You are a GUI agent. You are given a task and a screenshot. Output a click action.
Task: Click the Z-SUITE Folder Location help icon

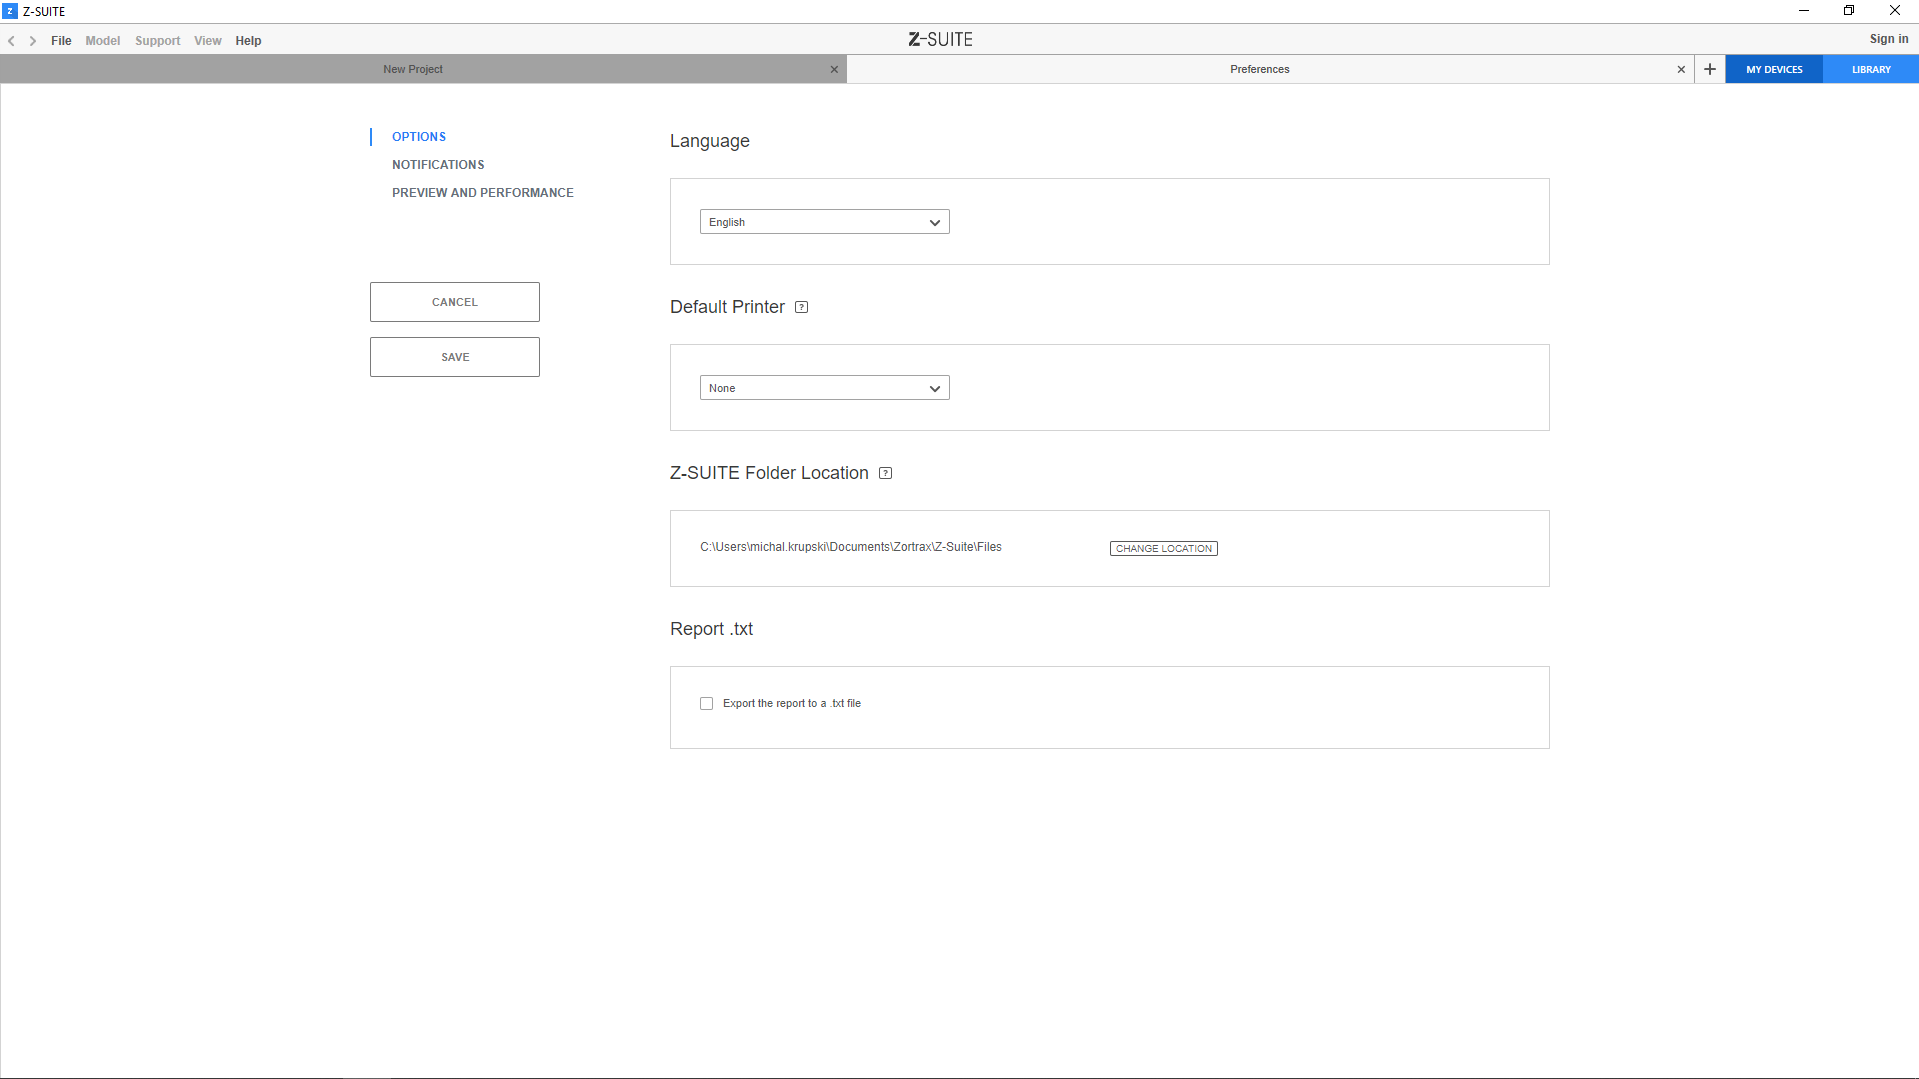click(x=885, y=473)
